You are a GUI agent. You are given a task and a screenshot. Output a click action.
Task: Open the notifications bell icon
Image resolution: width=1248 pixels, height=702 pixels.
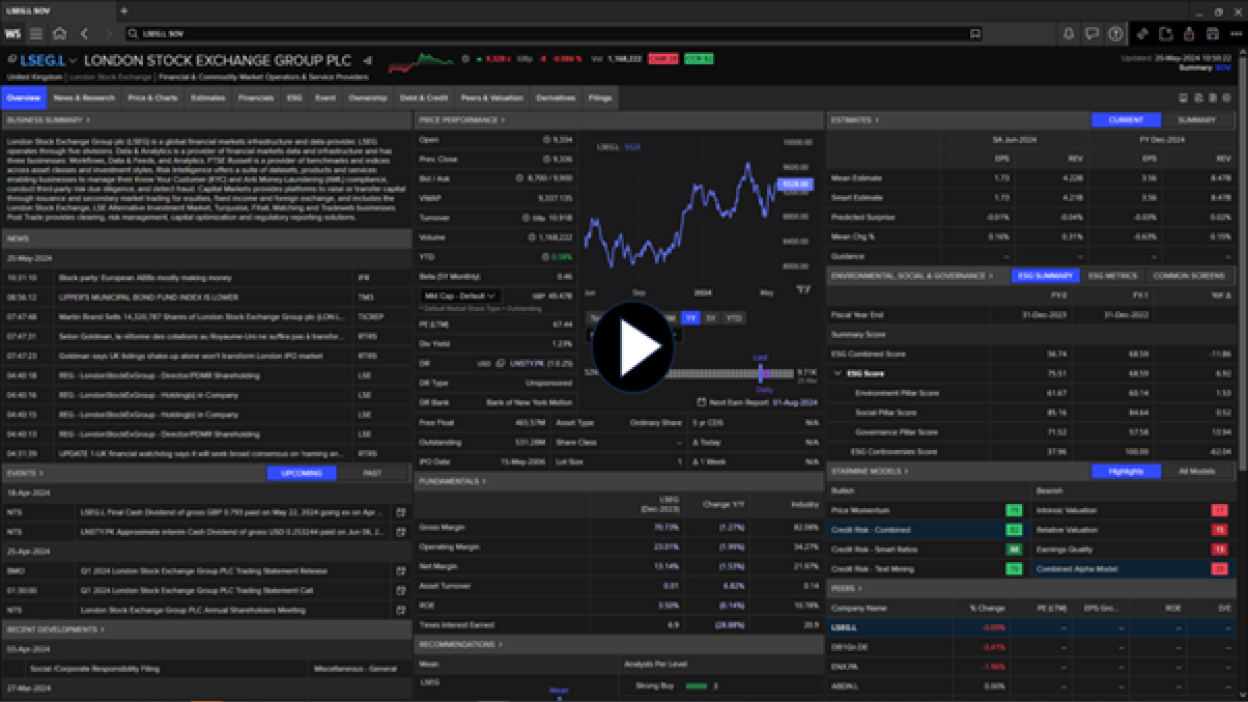1068,34
